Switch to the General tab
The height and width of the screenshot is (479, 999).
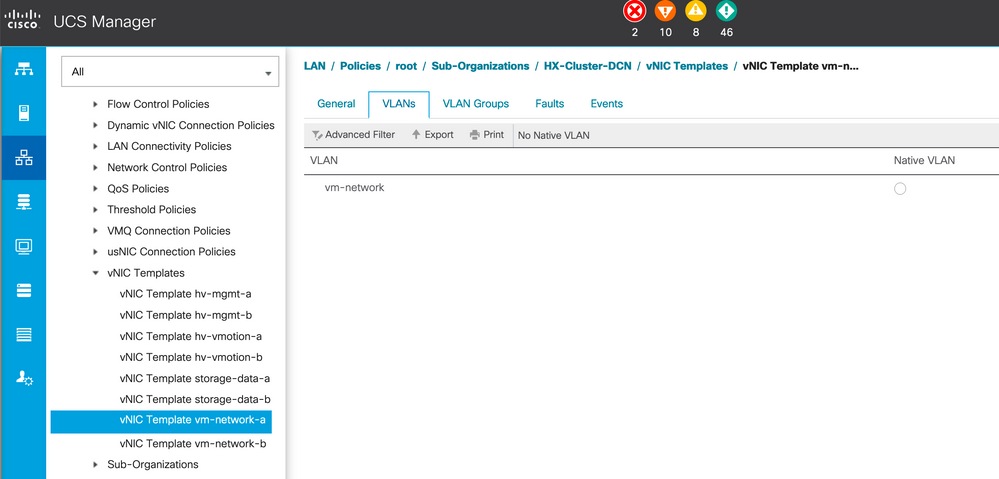(x=336, y=104)
